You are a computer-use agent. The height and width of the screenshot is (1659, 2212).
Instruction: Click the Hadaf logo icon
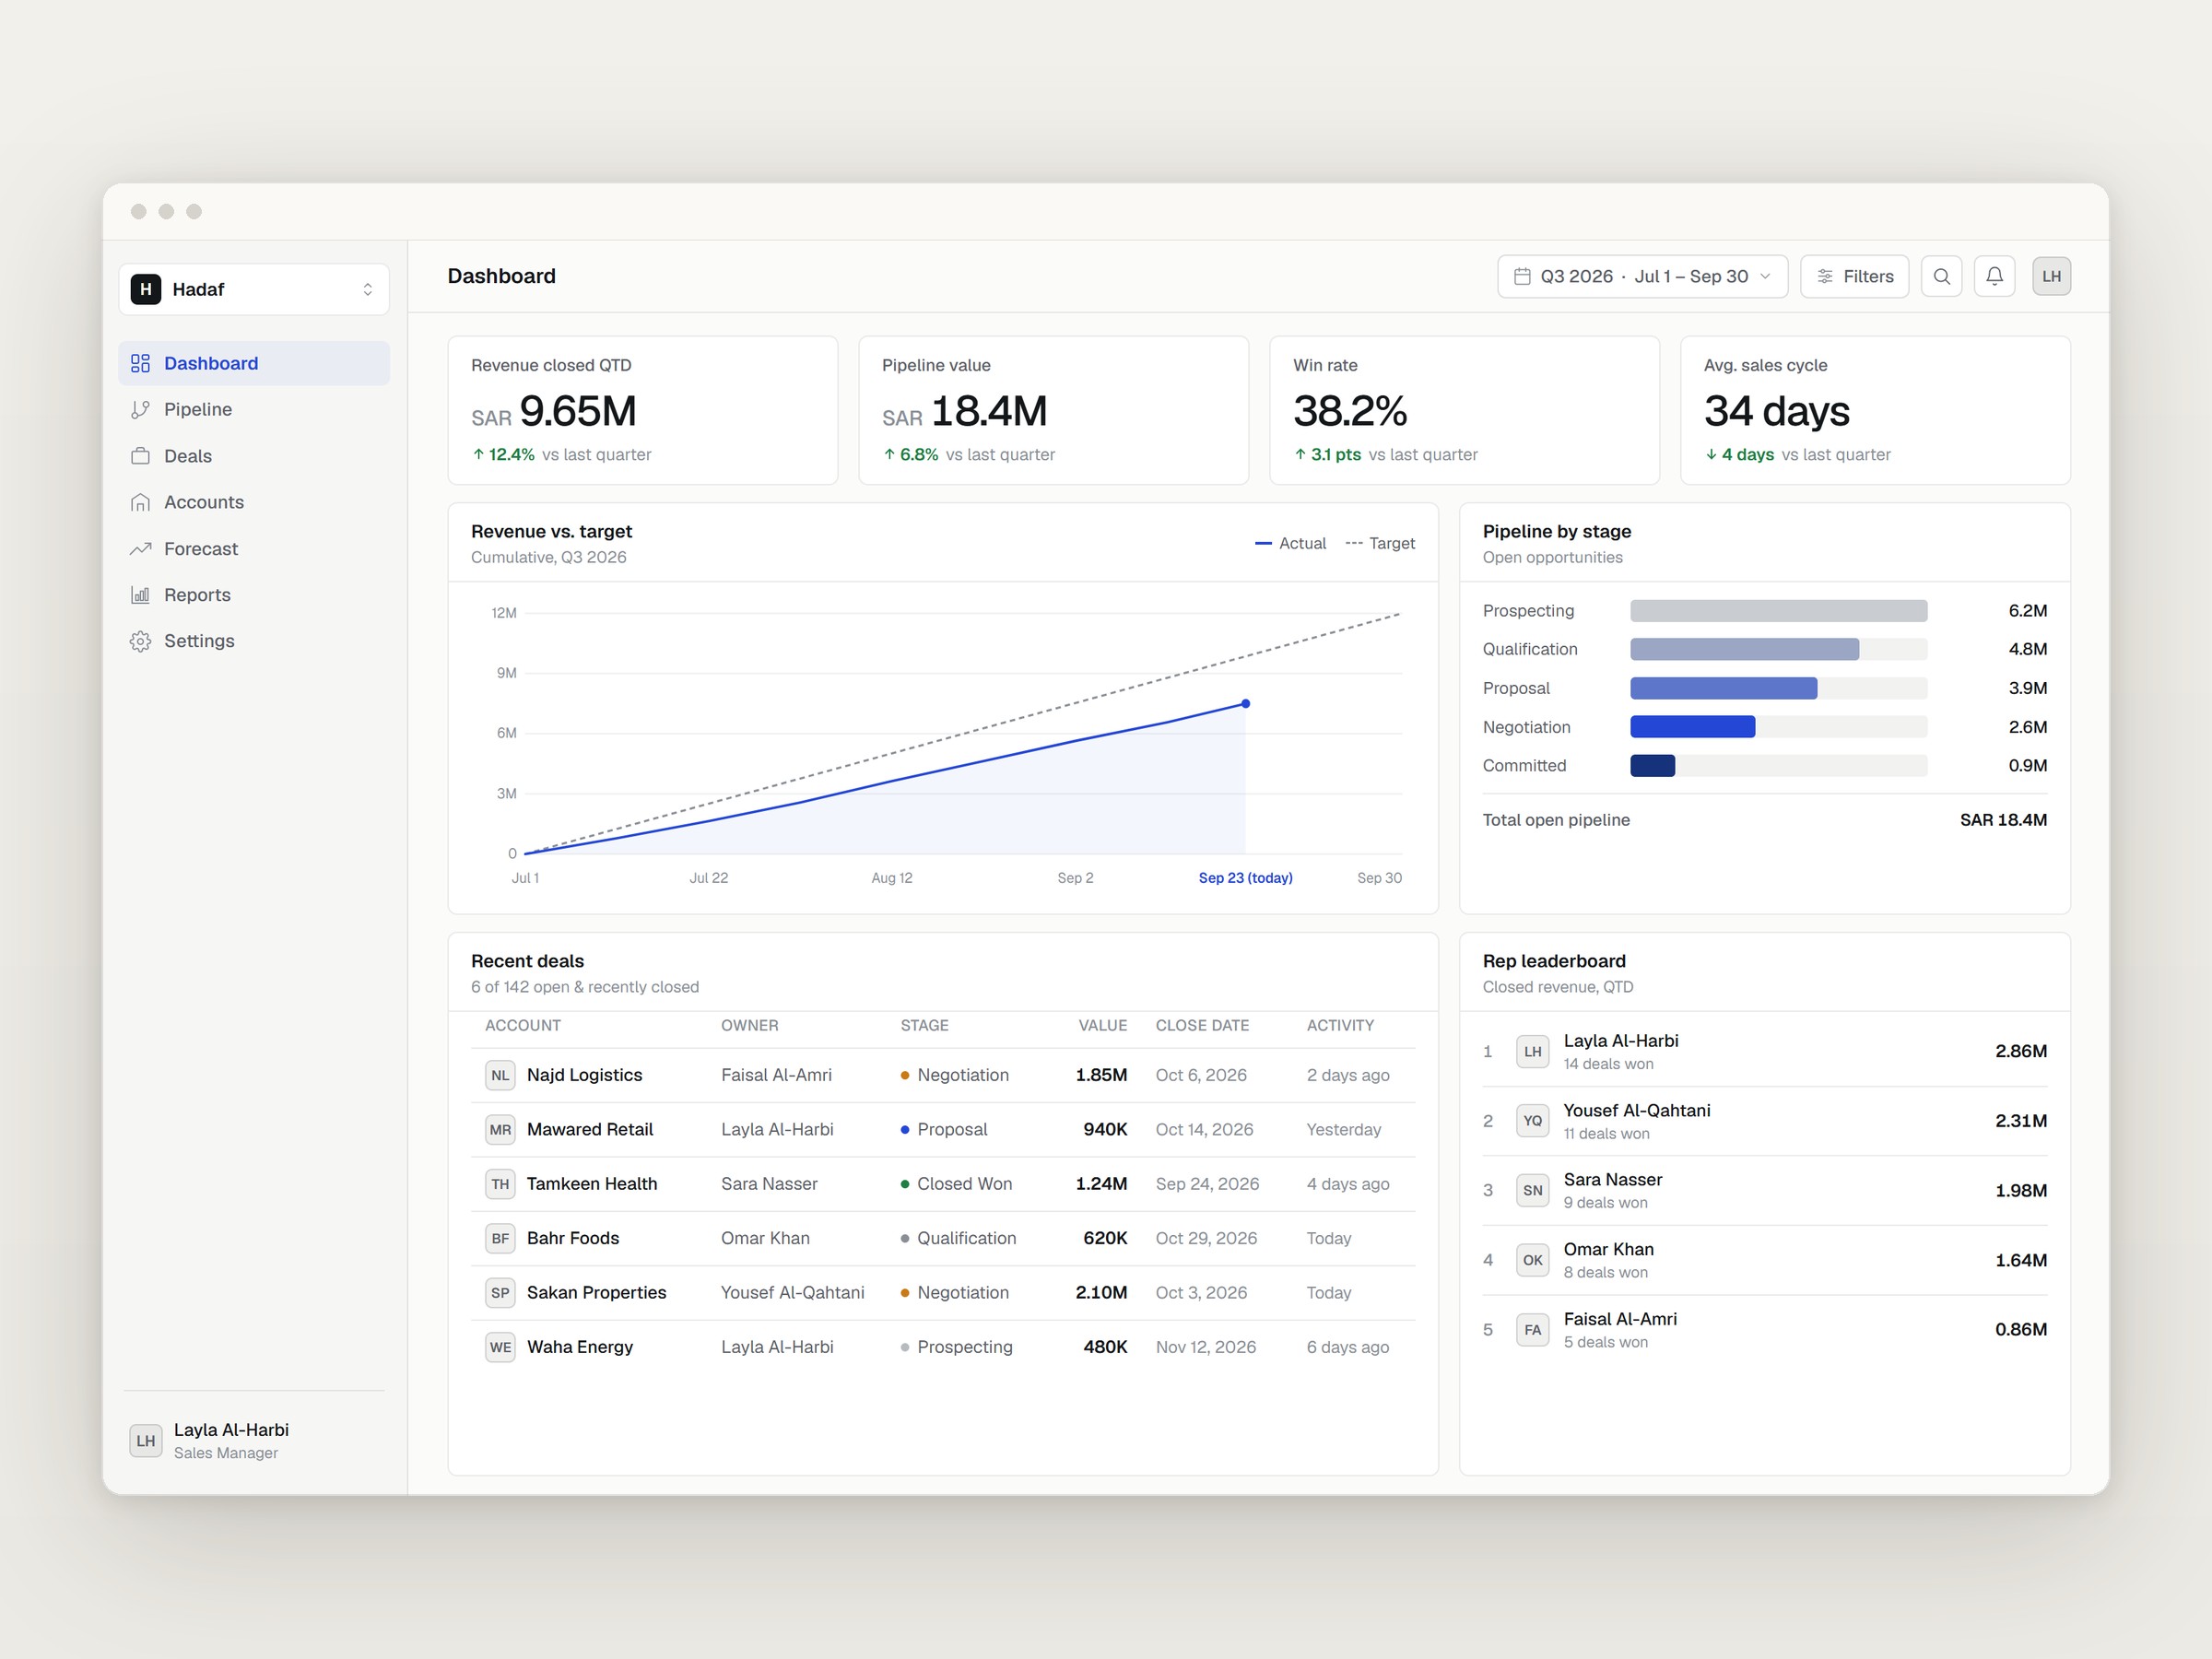(x=146, y=289)
